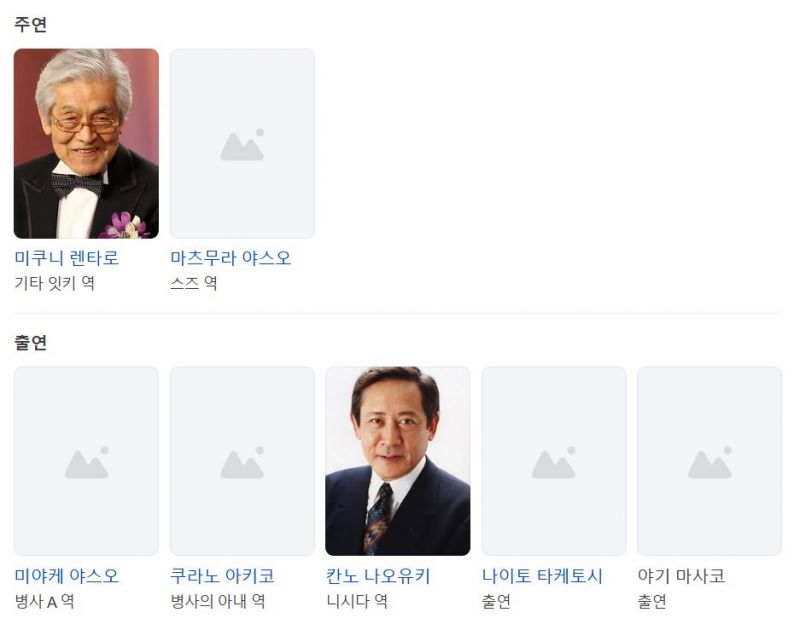800x624 pixels.
Task: Click the 주연 section heading
Action: click(x=31, y=24)
